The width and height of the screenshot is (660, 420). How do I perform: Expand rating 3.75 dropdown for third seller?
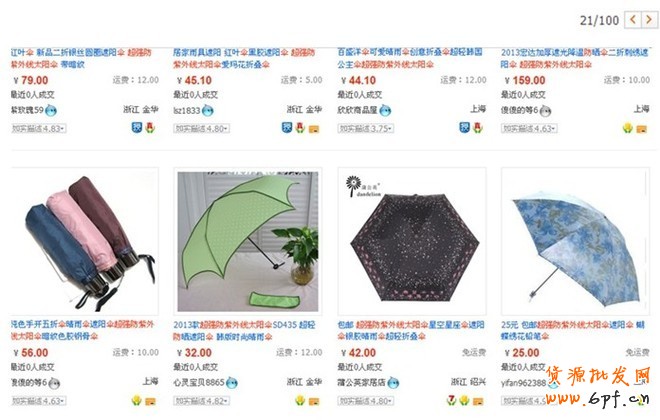coord(366,128)
